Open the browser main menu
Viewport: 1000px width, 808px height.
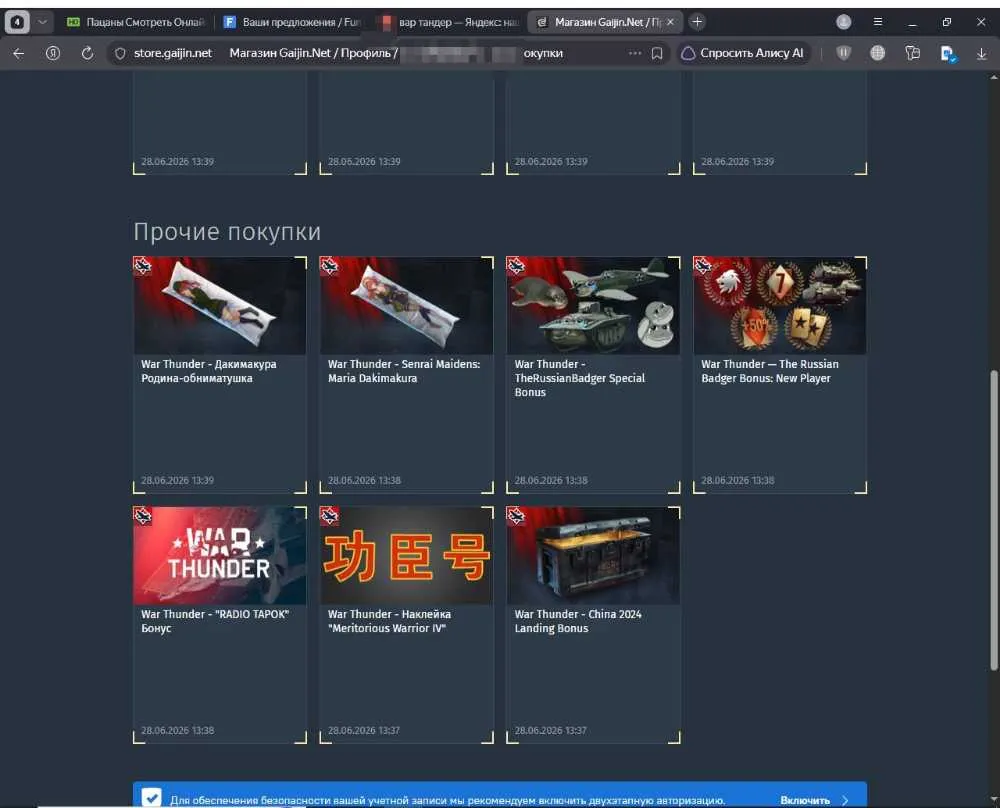878,22
